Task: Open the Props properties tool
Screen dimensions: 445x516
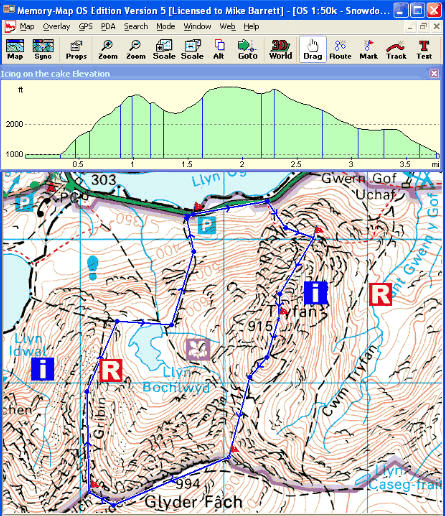Action: (x=76, y=49)
